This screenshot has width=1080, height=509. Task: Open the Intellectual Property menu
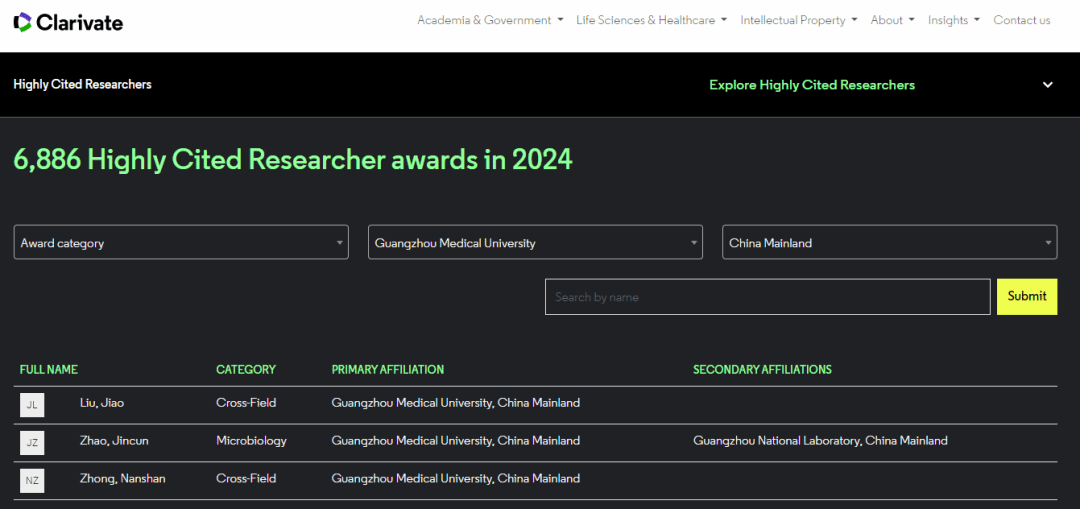click(x=798, y=20)
